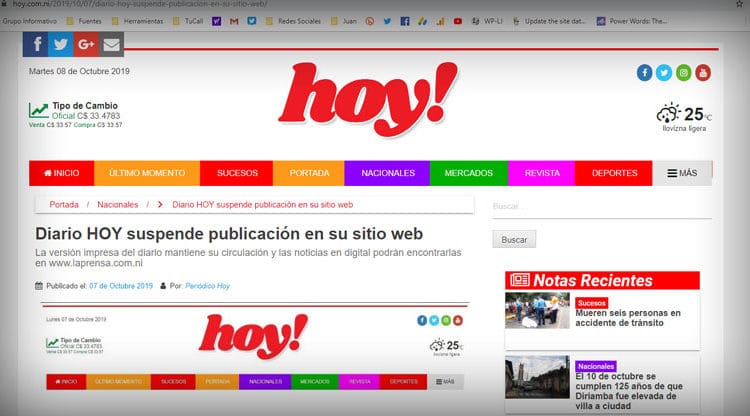Viewport: 750px width, 416px height.
Task: Share via the Google Plus button
Action: [x=86, y=44]
